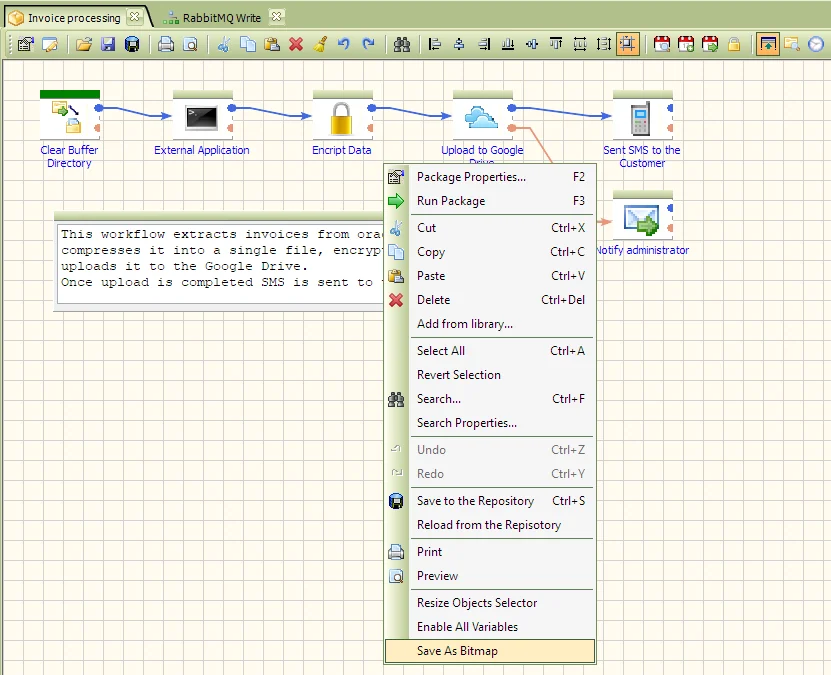Click the scissors cut toolbar icon

(x=224, y=44)
